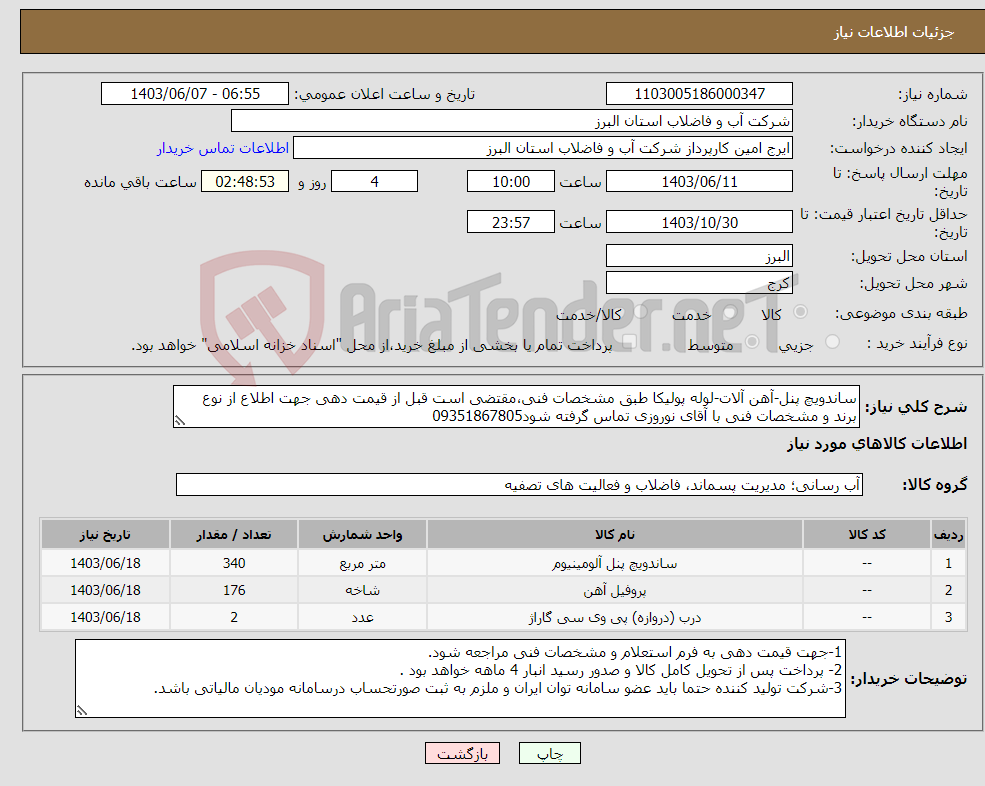Click the طبقه بندی موضوعی label
The width and height of the screenshot is (985, 786).
pyautogui.click(x=901, y=314)
